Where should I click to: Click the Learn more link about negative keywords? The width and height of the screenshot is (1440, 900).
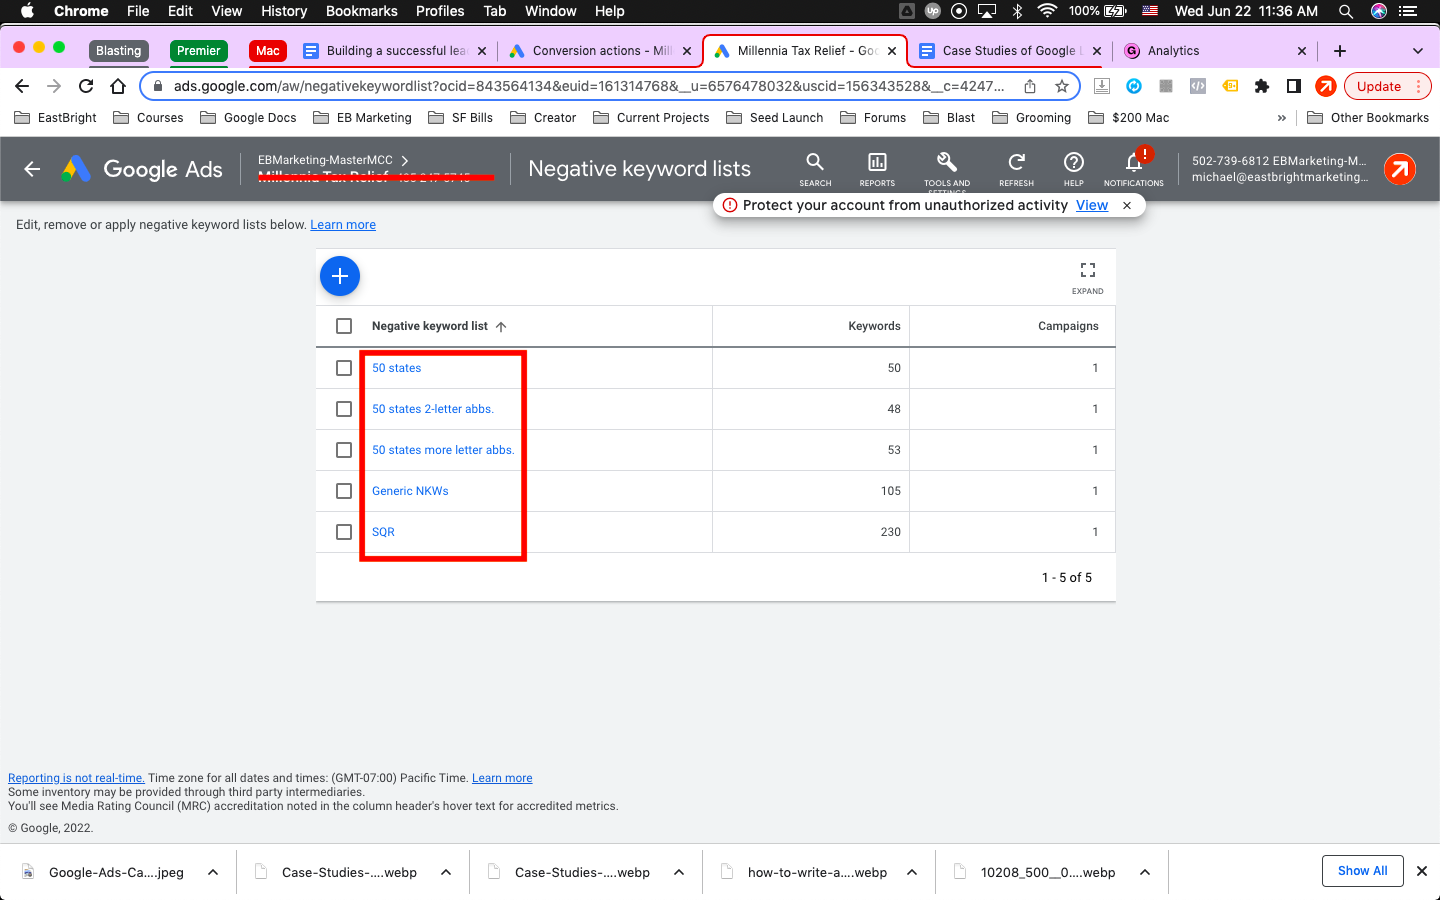tap(343, 224)
